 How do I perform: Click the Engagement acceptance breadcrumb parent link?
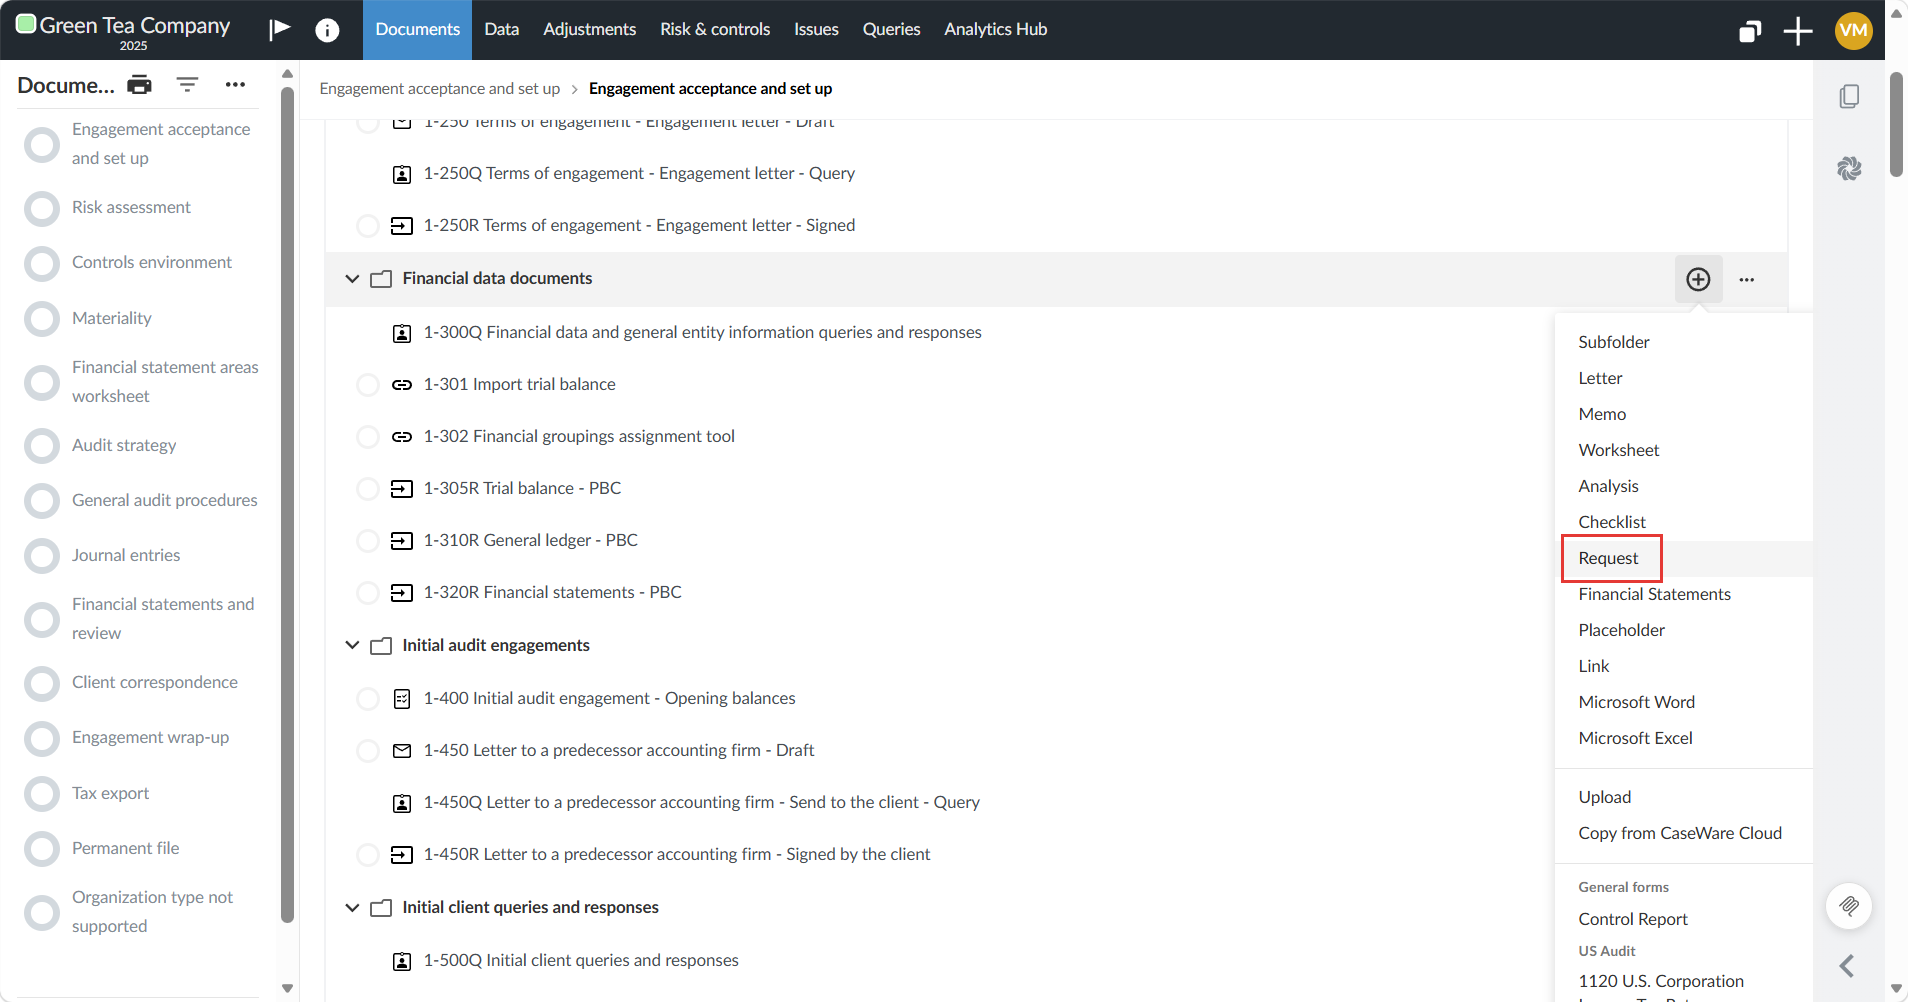pyautogui.click(x=439, y=88)
